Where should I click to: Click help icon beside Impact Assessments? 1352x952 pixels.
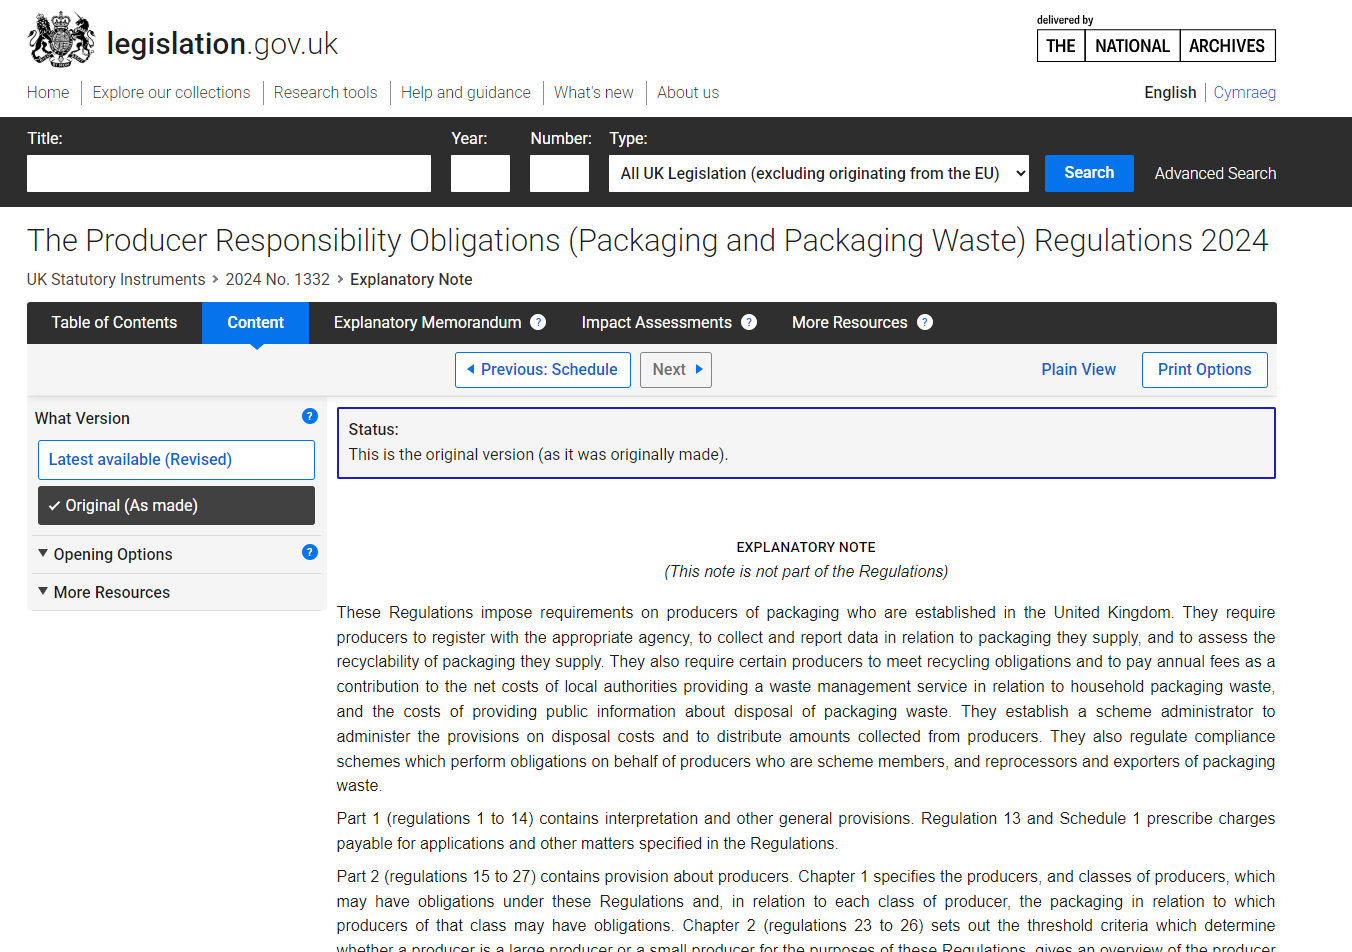(749, 322)
